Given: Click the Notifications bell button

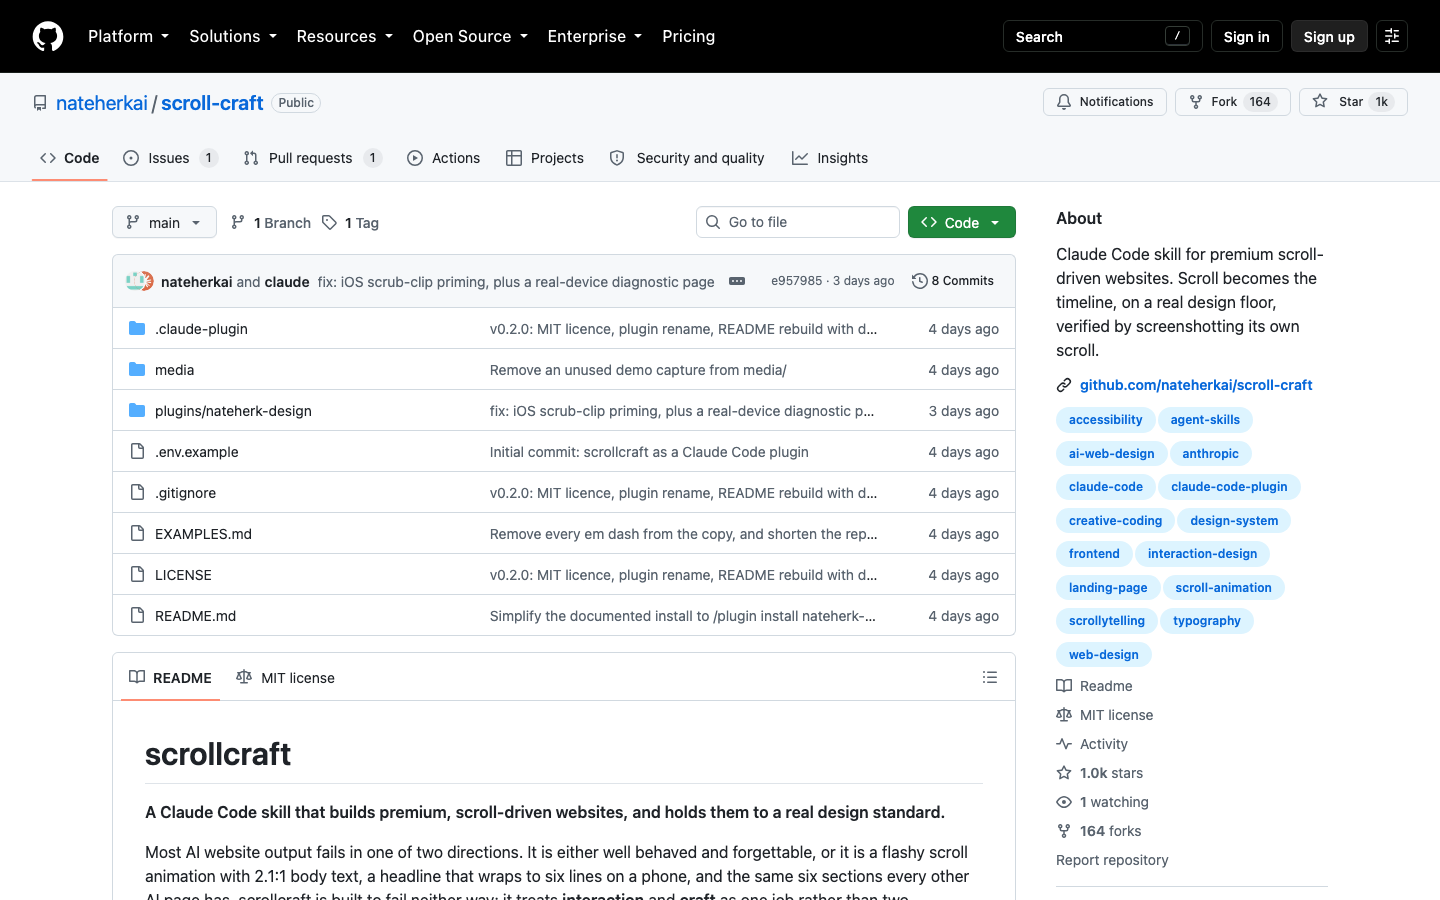Looking at the screenshot, I should pyautogui.click(x=1105, y=102).
